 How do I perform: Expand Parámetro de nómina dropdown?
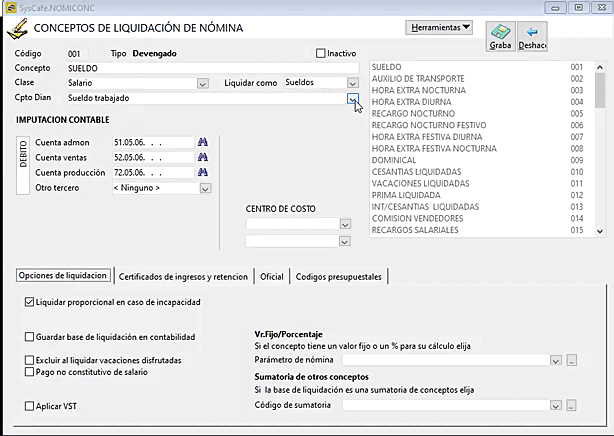(556, 360)
